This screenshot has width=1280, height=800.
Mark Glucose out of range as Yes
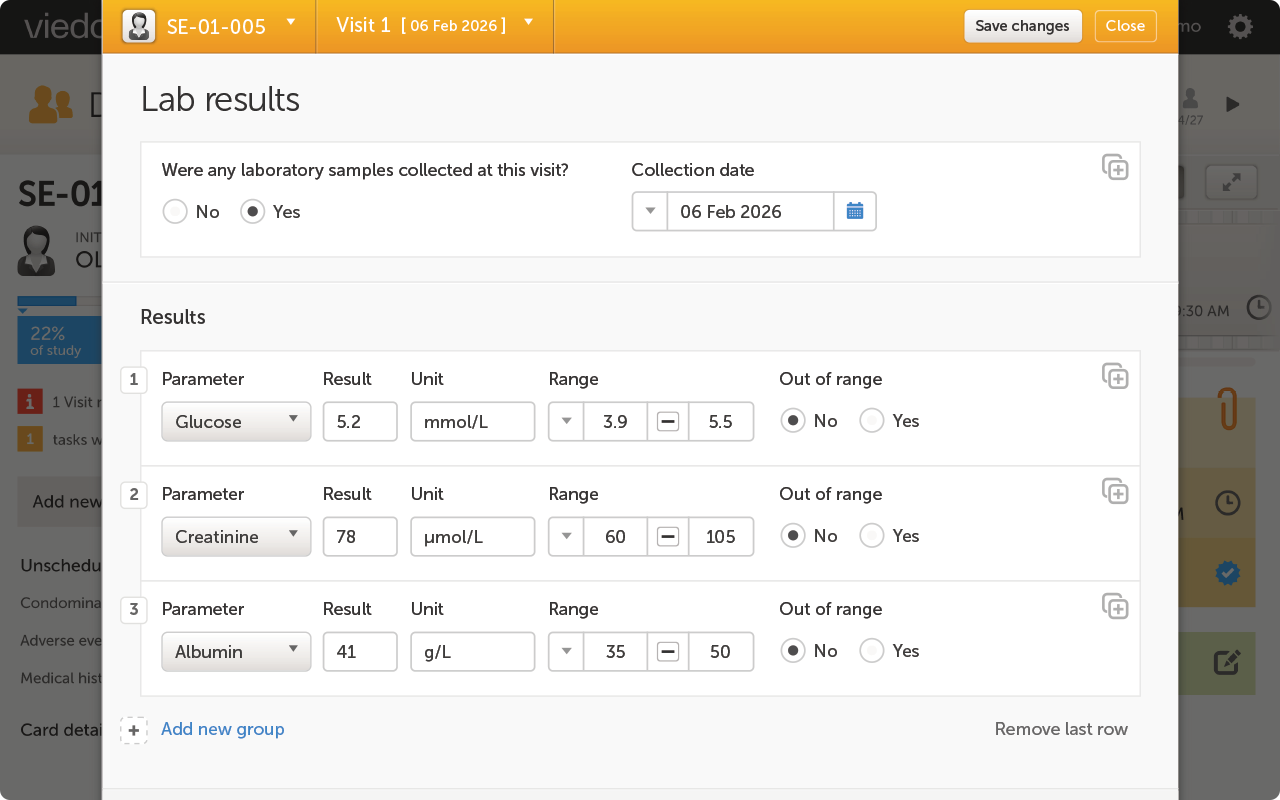[872, 421]
